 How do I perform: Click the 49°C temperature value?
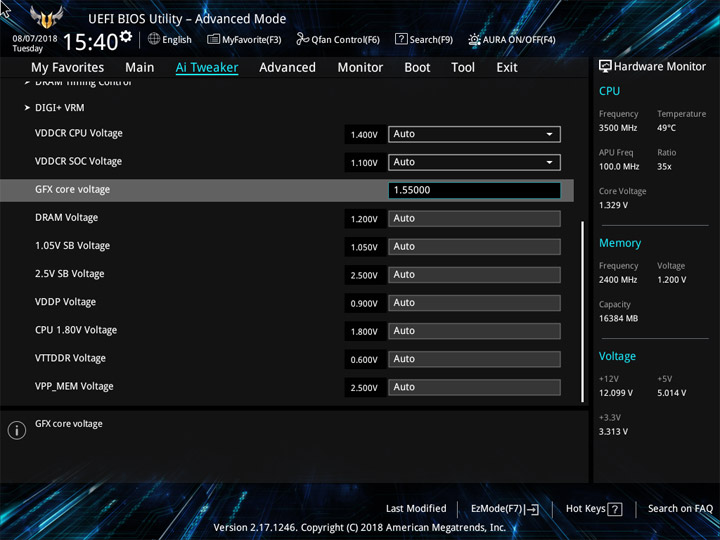click(666, 128)
